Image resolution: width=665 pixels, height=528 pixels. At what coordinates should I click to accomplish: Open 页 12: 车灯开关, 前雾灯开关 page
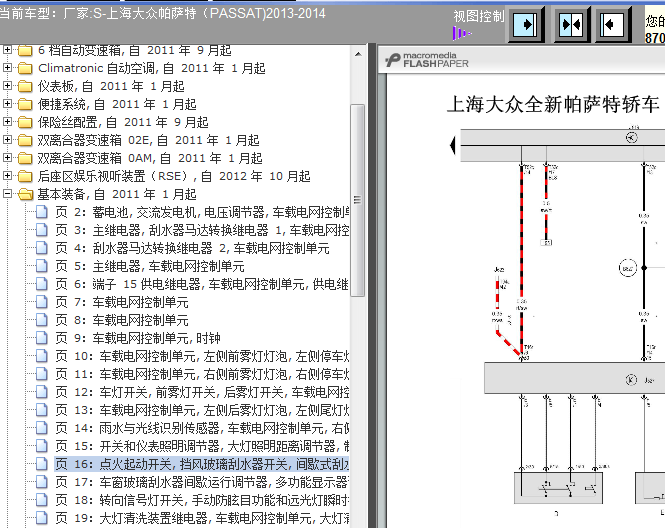coord(202,392)
